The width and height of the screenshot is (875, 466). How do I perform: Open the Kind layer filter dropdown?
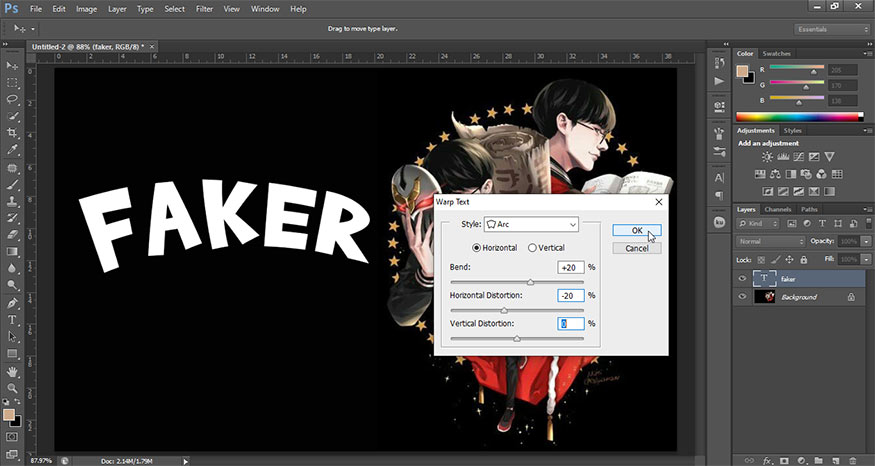[758, 223]
